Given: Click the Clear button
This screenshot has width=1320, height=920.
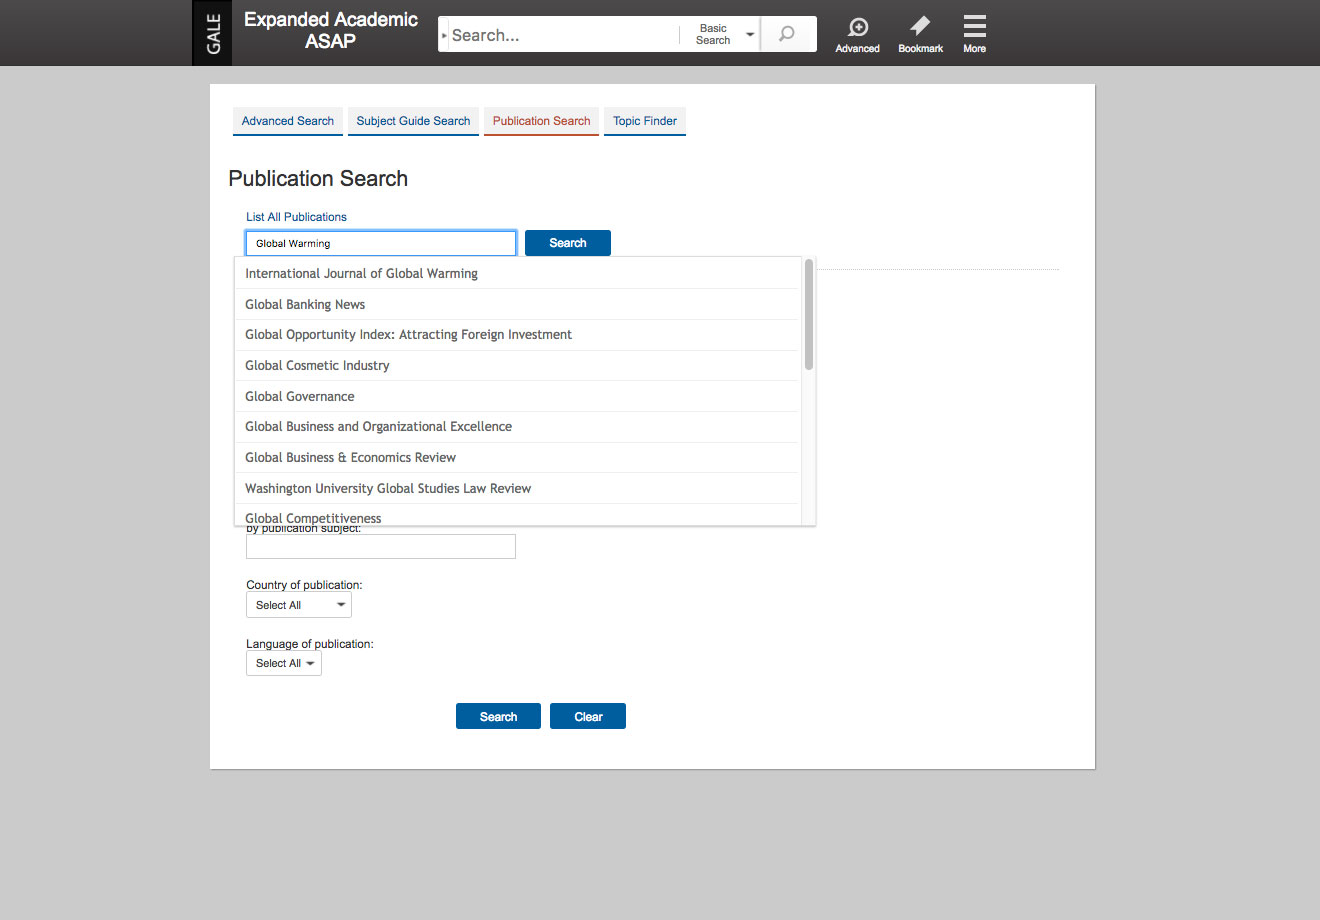Looking at the screenshot, I should (588, 716).
